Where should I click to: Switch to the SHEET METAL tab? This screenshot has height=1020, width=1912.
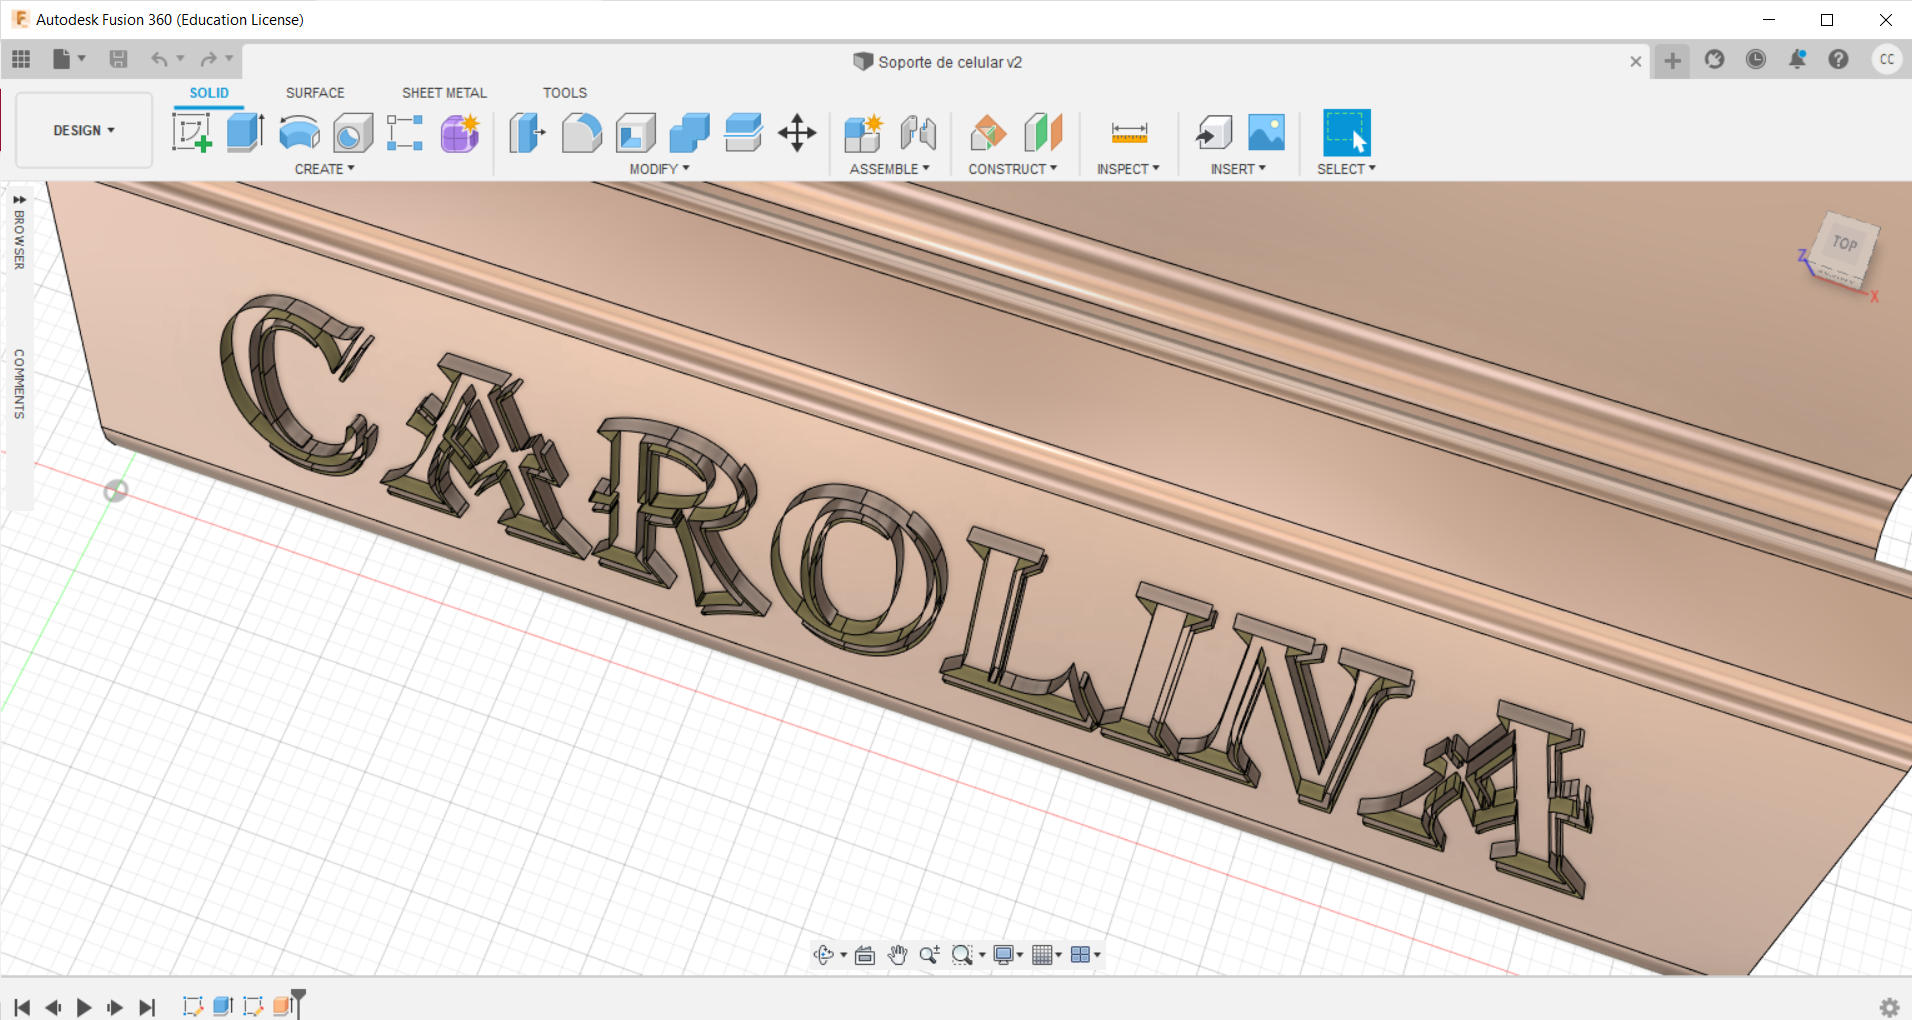444,93
